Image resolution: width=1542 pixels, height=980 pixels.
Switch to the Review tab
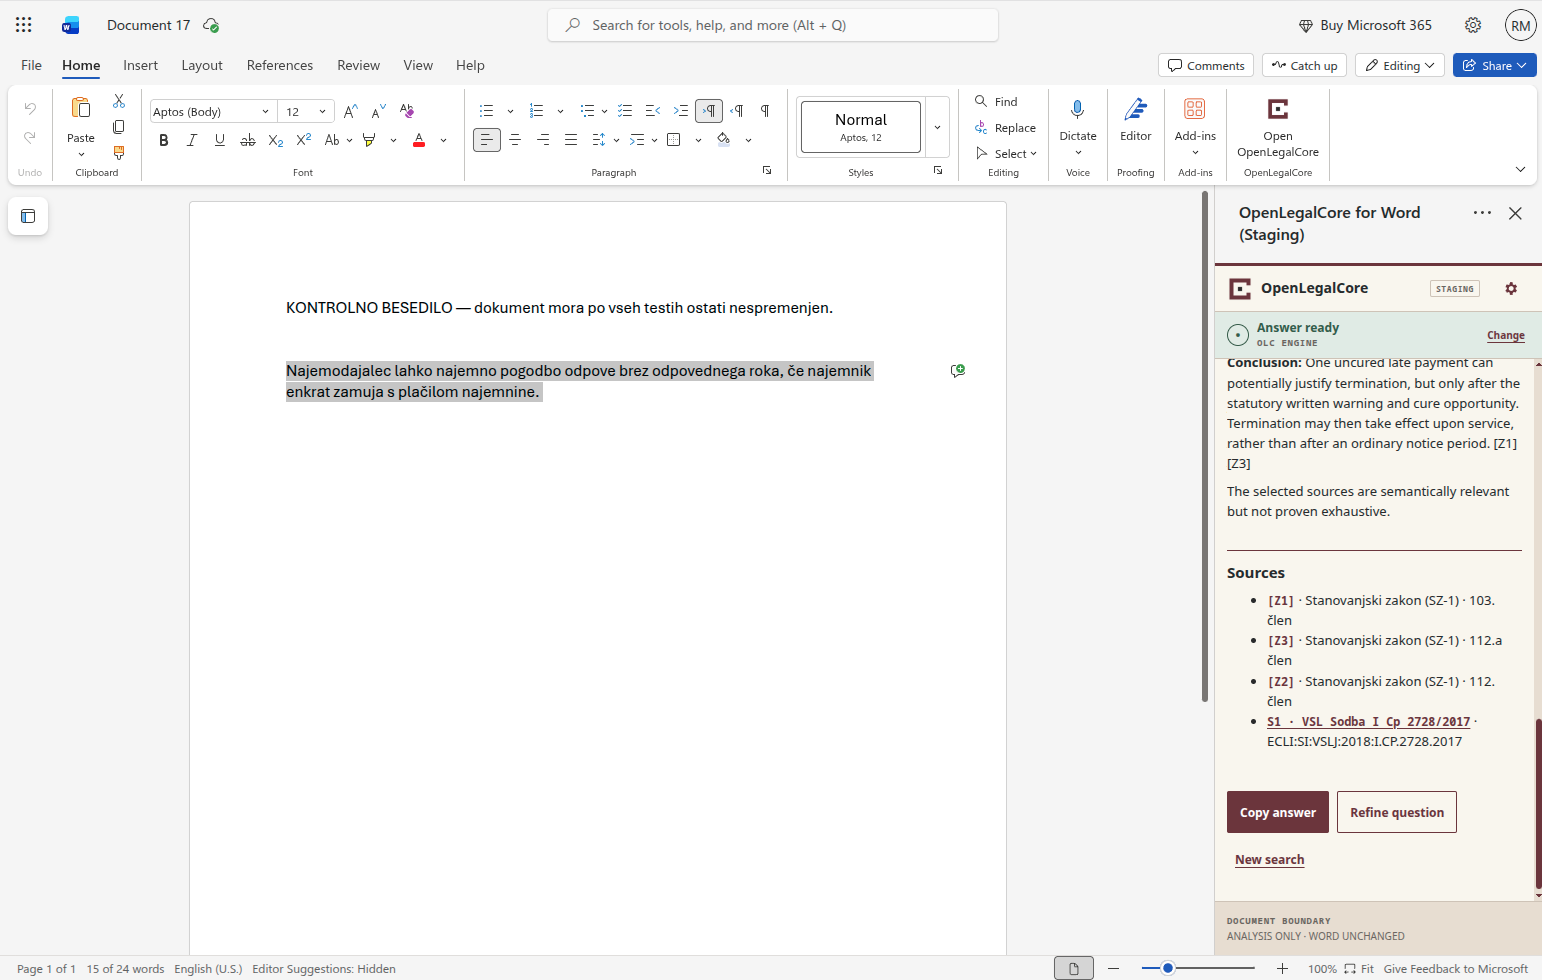click(x=358, y=65)
